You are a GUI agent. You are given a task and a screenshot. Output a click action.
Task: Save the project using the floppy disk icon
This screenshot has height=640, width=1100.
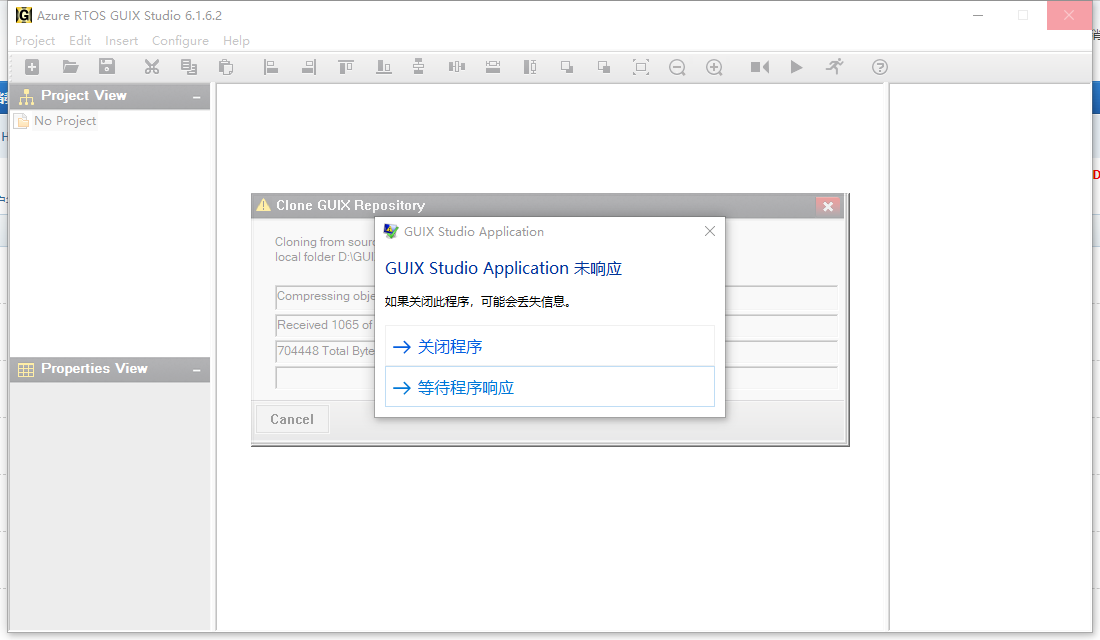click(x=107, y=66)
